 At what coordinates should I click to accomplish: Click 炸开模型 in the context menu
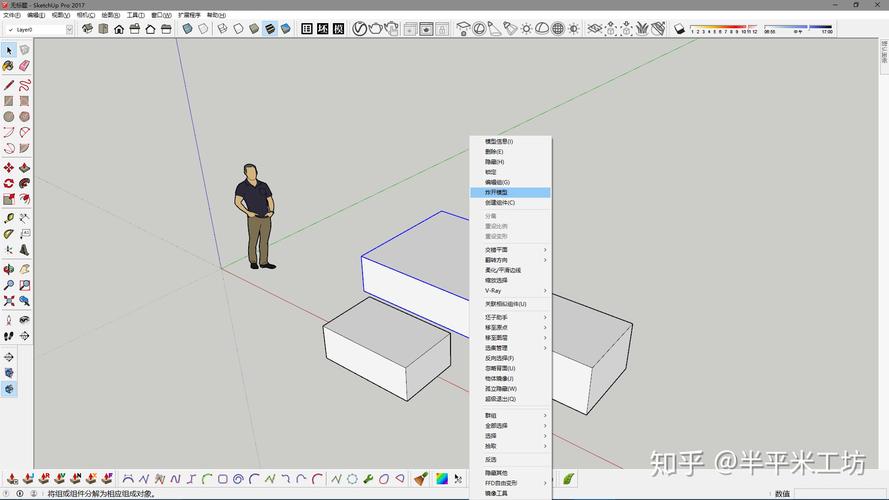498,192
